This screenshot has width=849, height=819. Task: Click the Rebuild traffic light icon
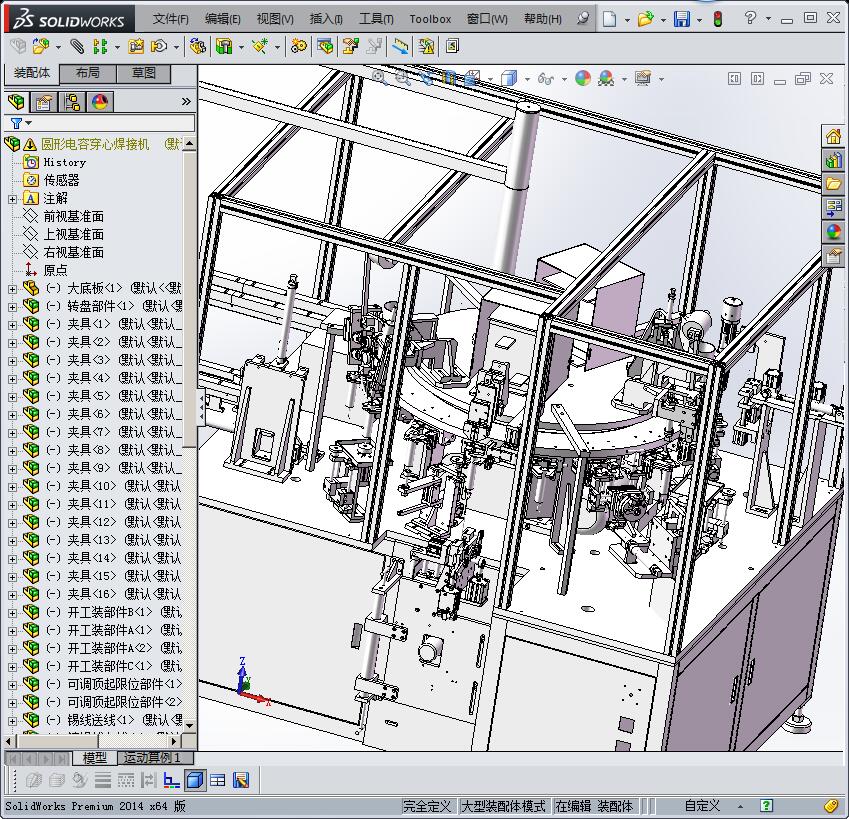pos(717,19)
